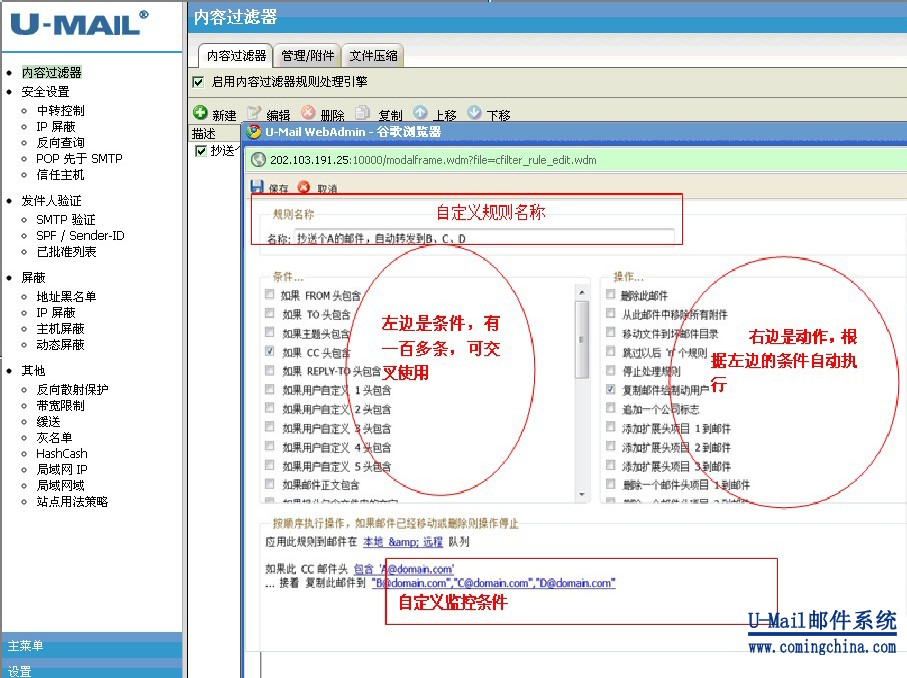
Task: Switch to the 管理/附件 tab
Action: (307, 55)
